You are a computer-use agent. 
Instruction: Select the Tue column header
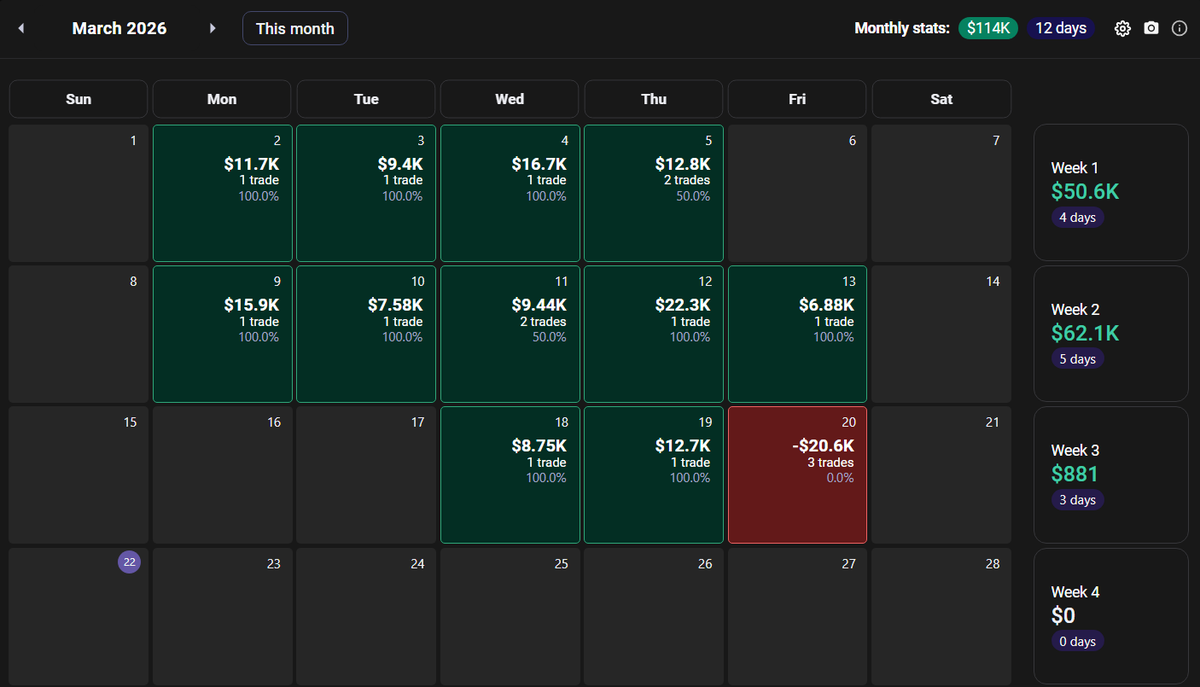pos(366,99)
